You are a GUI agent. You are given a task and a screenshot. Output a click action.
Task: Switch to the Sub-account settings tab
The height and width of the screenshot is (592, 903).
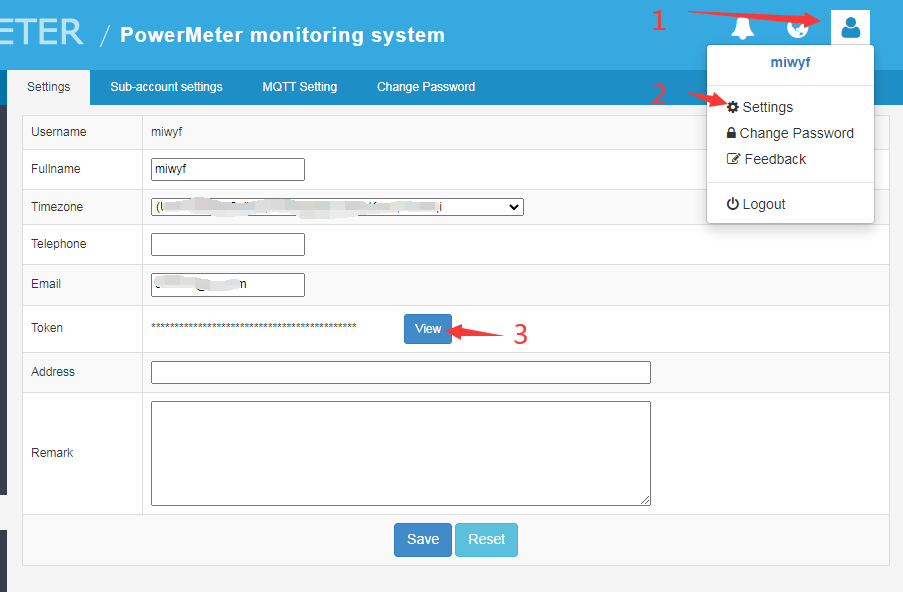click(166, 87)
